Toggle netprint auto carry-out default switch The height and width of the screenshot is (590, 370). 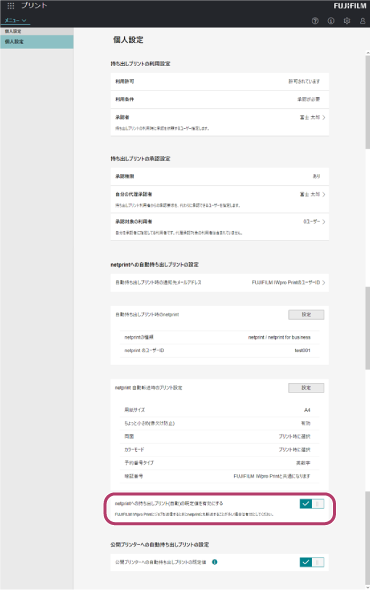(312, 503)
